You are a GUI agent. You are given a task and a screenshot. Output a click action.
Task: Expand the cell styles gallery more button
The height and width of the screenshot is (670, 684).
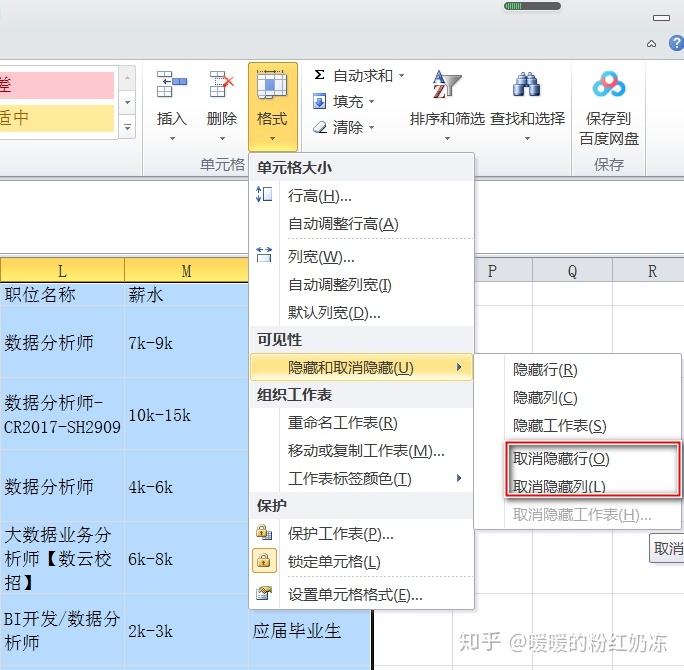[127, 127]
